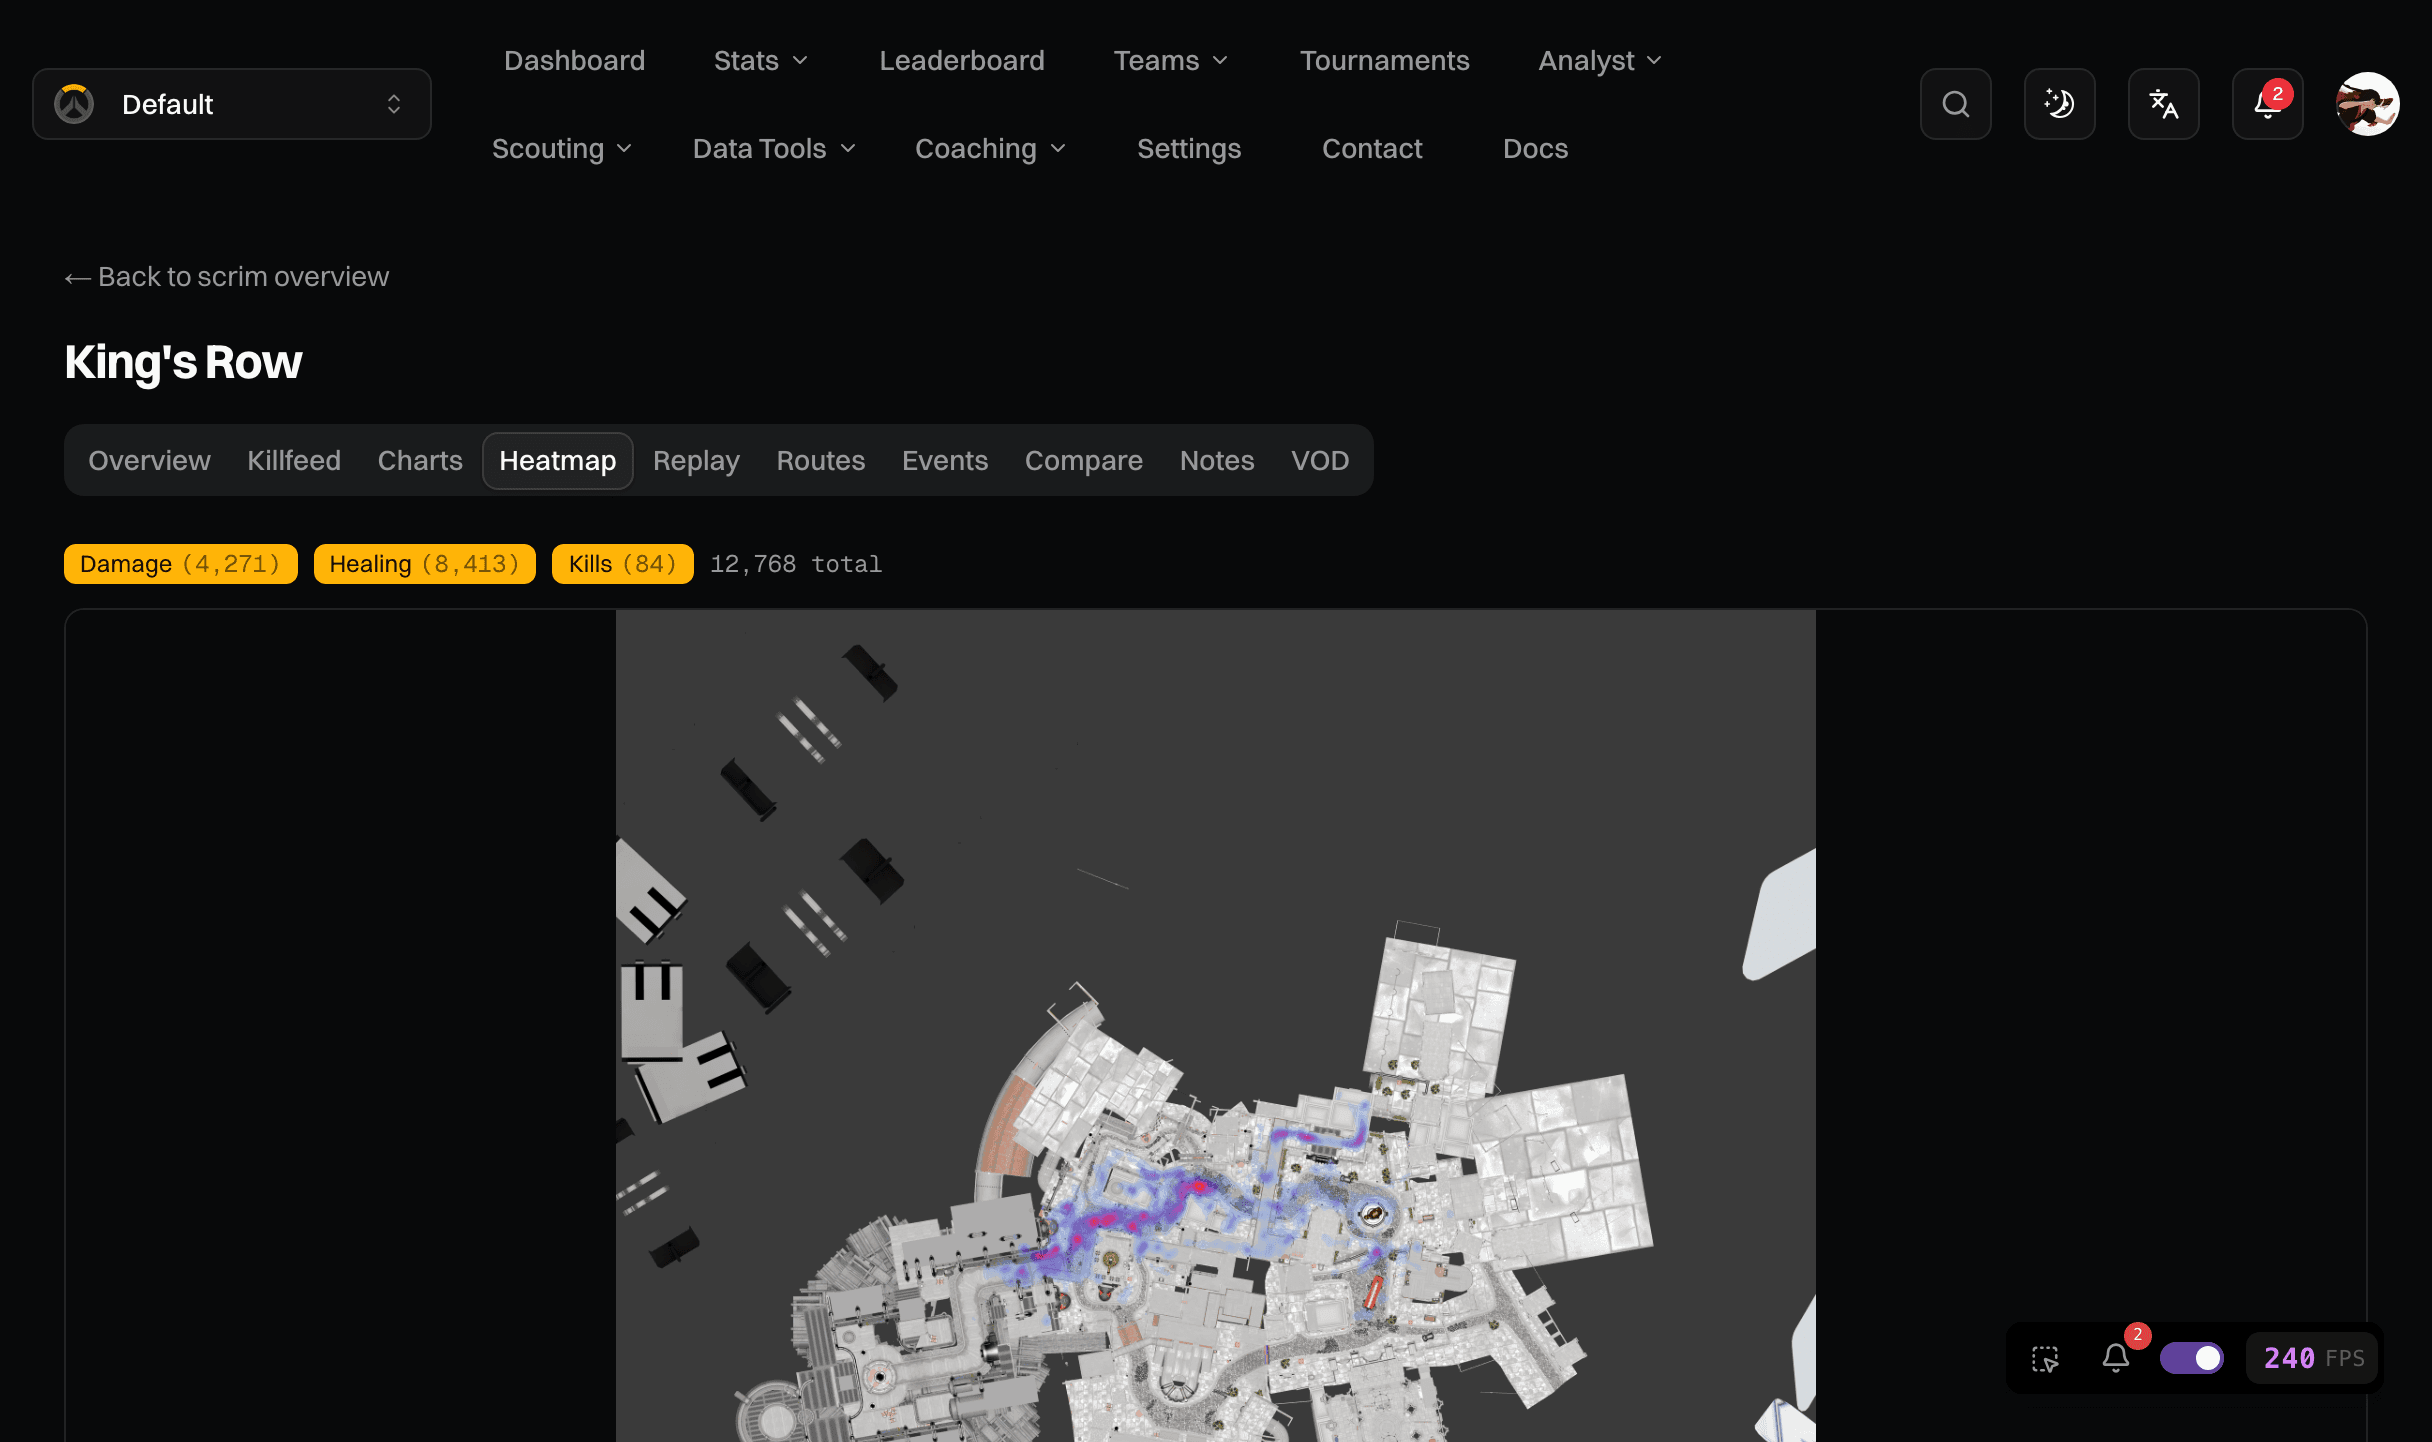Click the Overwatch logo in team selector
Screen dimensions: 2432x1442
(x=74, y=104)
